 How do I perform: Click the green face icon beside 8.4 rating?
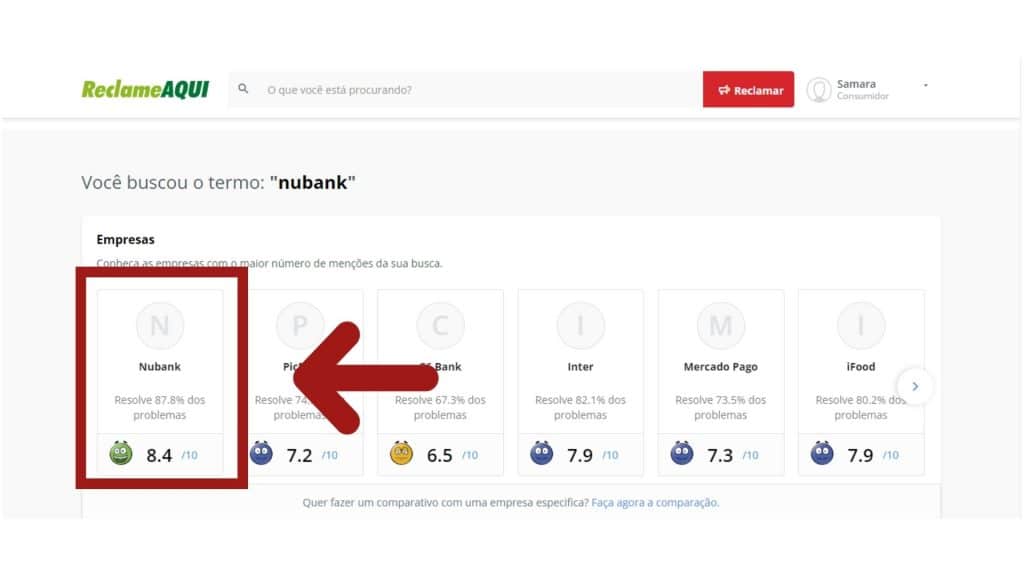tap(121, 453)
